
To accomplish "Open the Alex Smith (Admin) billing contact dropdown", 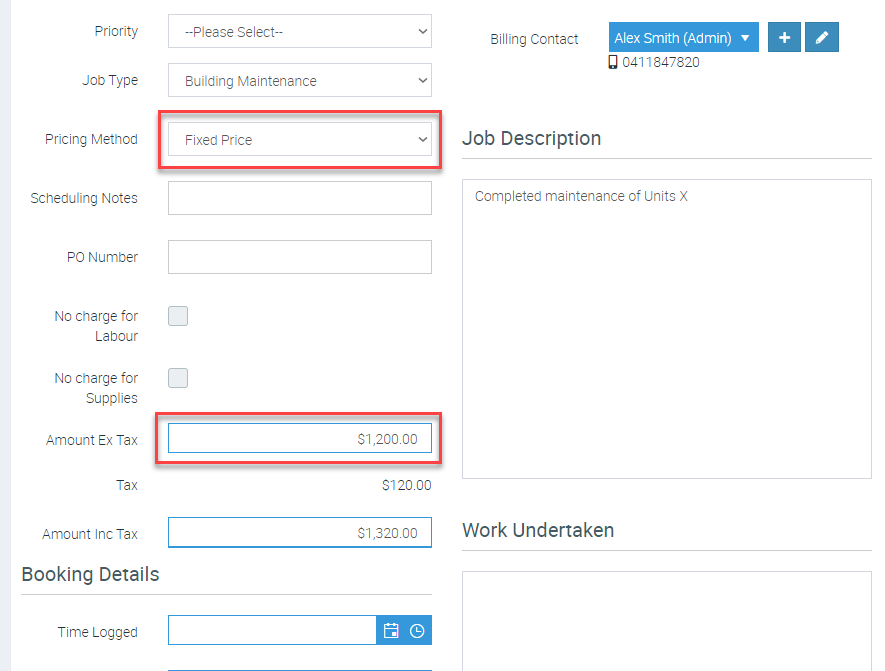I will coord(683,38).
